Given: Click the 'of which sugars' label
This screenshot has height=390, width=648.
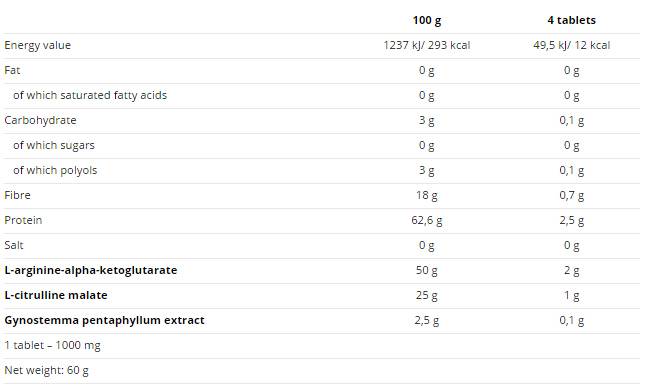Looking at the screenshot, I should (54, 145).
